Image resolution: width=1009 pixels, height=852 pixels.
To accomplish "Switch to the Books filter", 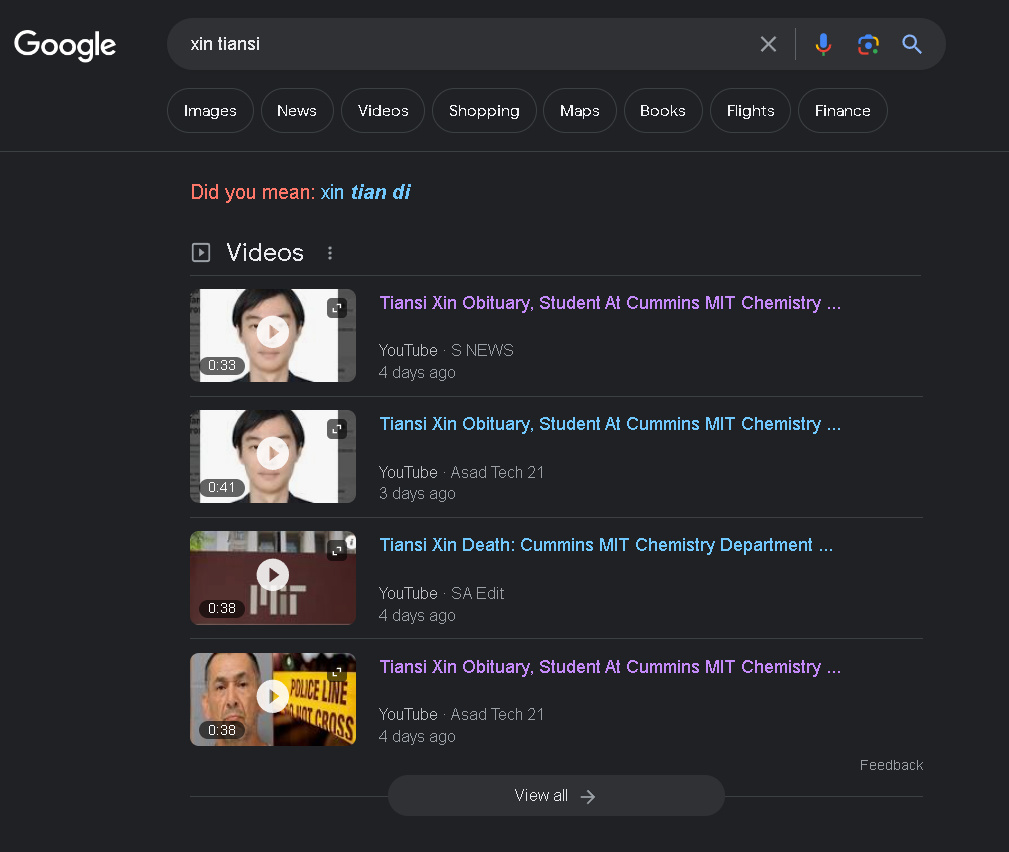I will point(663,111).
